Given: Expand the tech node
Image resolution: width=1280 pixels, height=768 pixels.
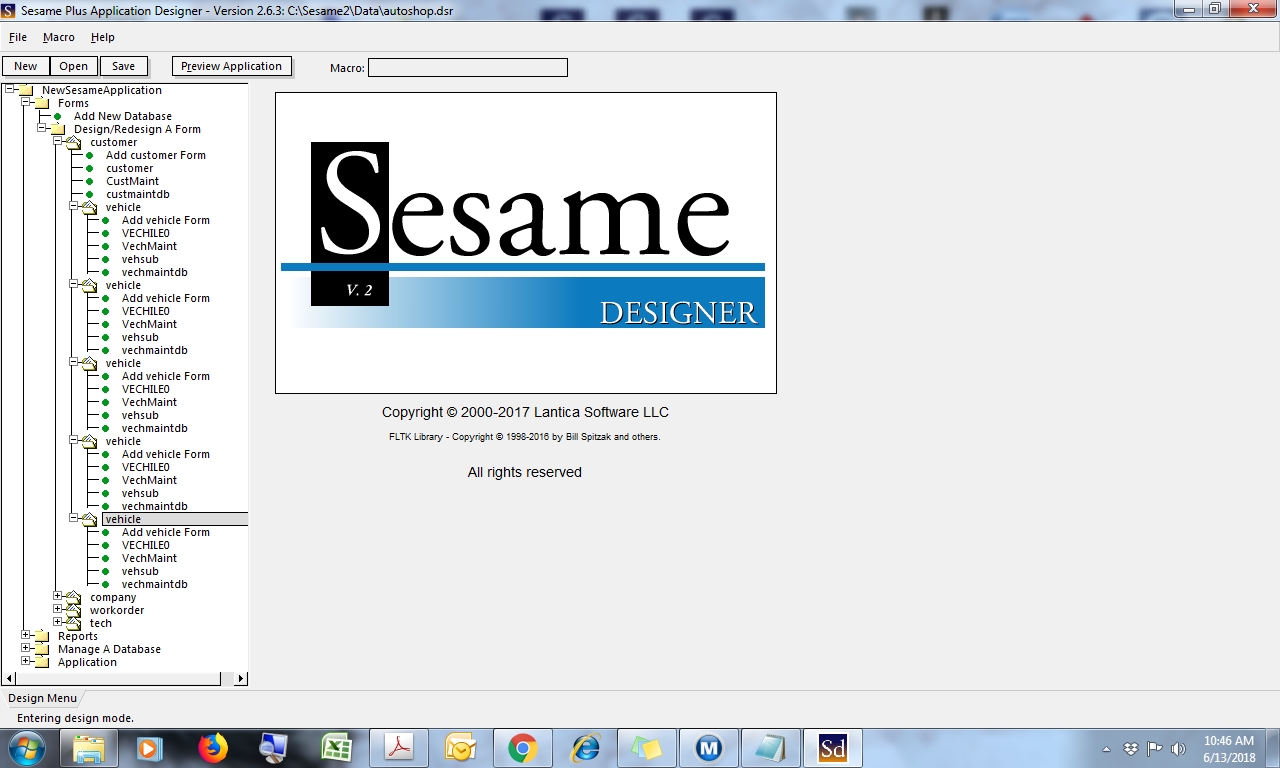Looking at the screenshot, I should [x=58, y=622].
